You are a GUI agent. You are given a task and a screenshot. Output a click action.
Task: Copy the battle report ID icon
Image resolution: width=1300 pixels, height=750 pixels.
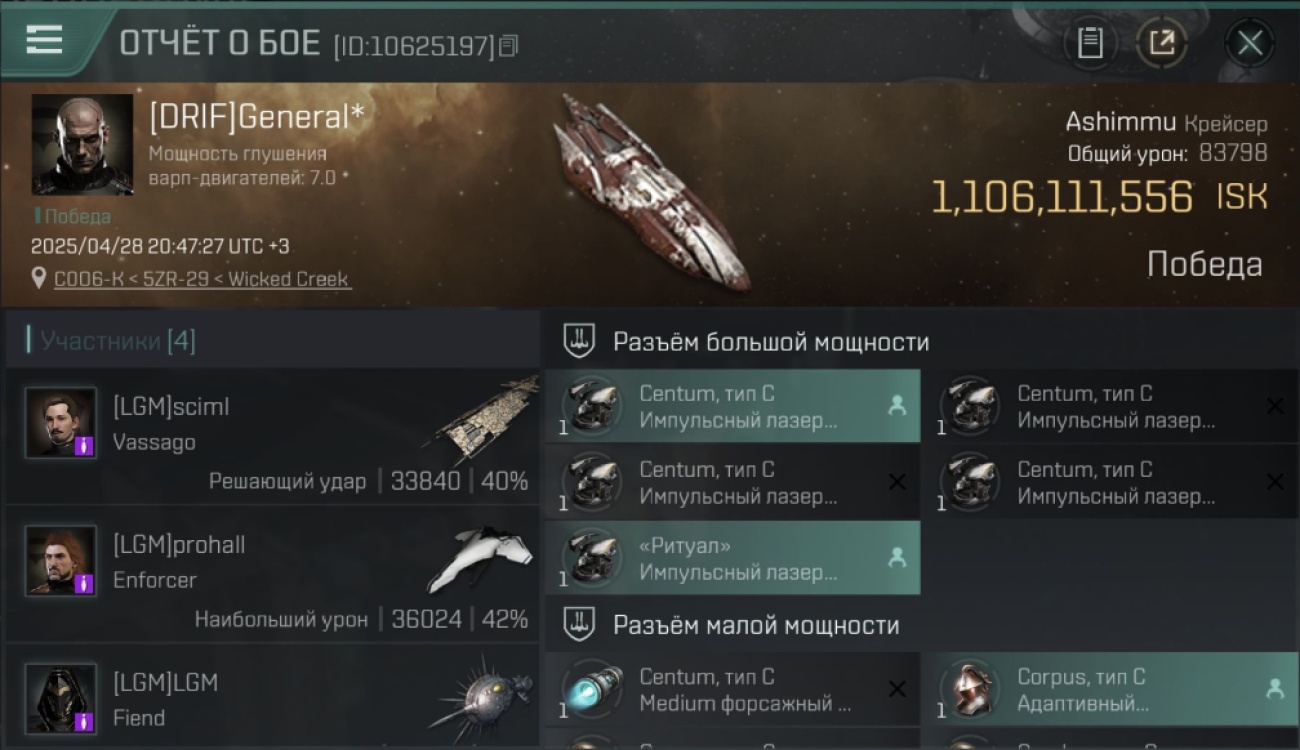click(x=509, y=45)
